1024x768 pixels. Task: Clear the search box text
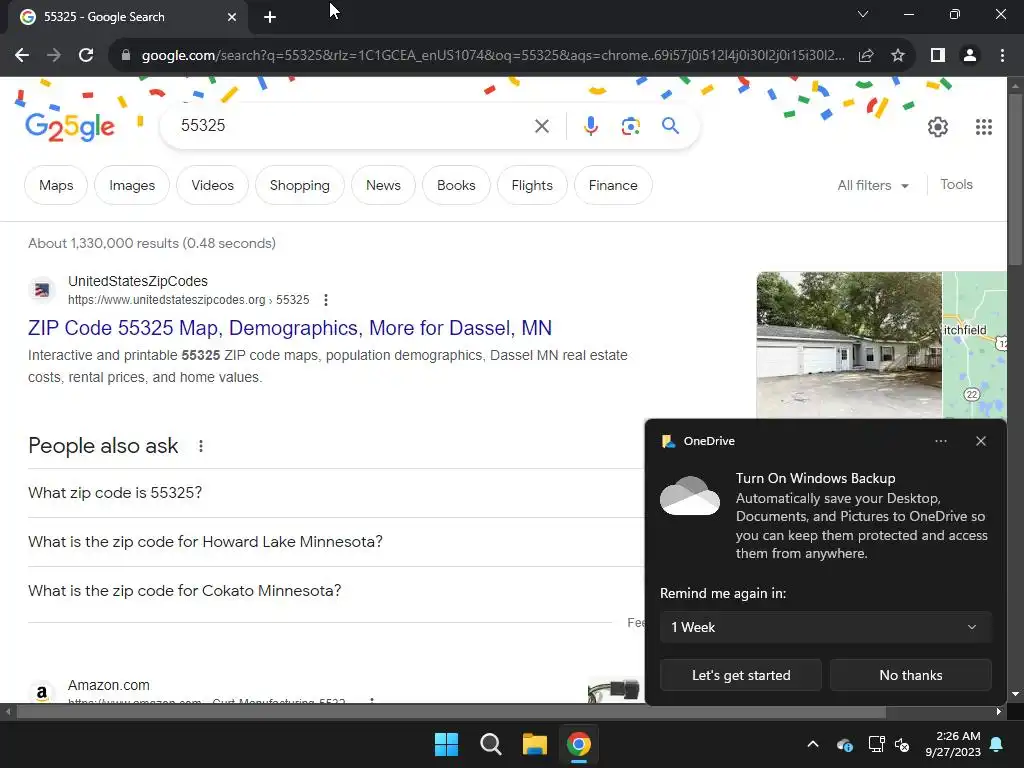[541, 126]
